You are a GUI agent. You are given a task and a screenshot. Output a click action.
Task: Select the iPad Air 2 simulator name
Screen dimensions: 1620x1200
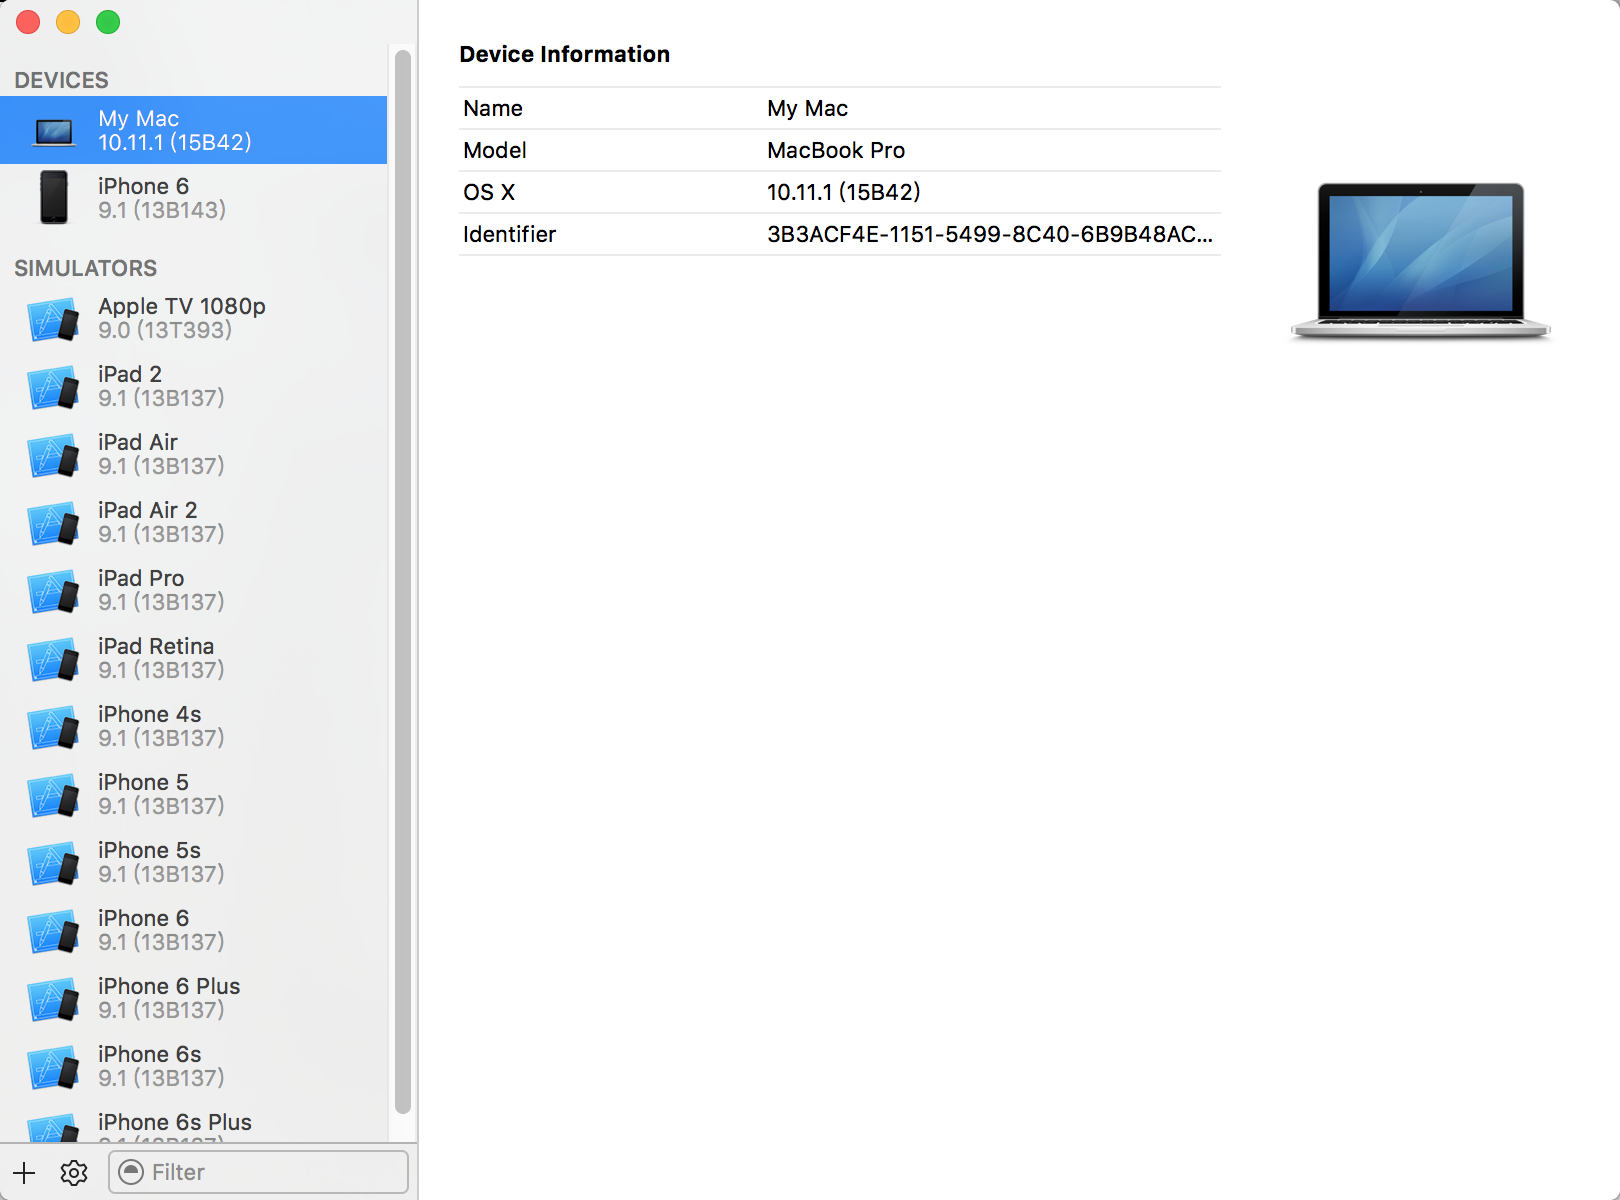click(x=148, y=510)
